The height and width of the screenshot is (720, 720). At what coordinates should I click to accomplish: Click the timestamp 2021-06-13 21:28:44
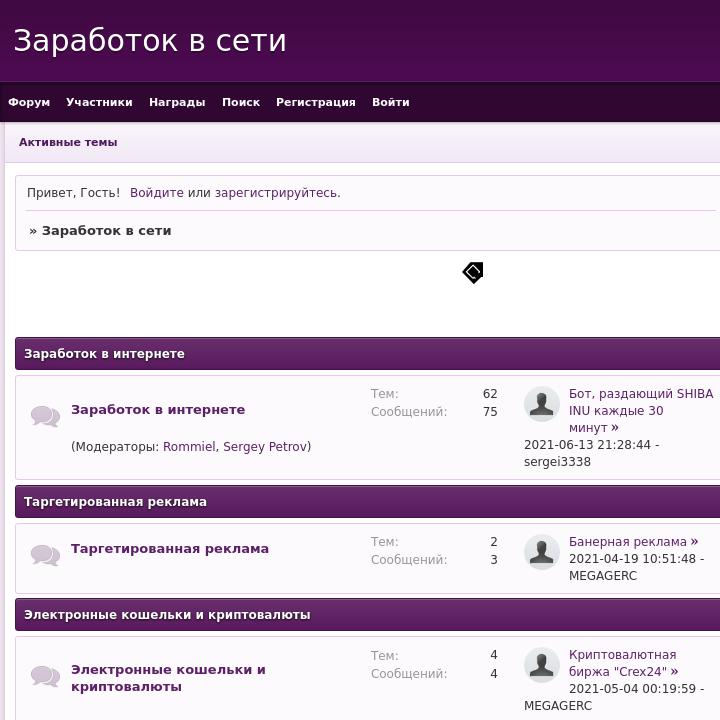(x=587, y=444)
